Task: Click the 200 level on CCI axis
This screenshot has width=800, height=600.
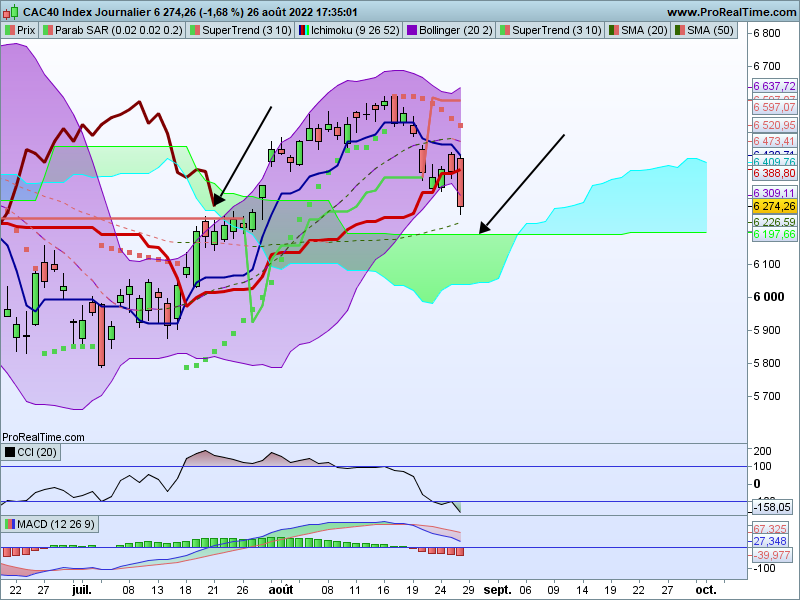Action: click(763, 451)
